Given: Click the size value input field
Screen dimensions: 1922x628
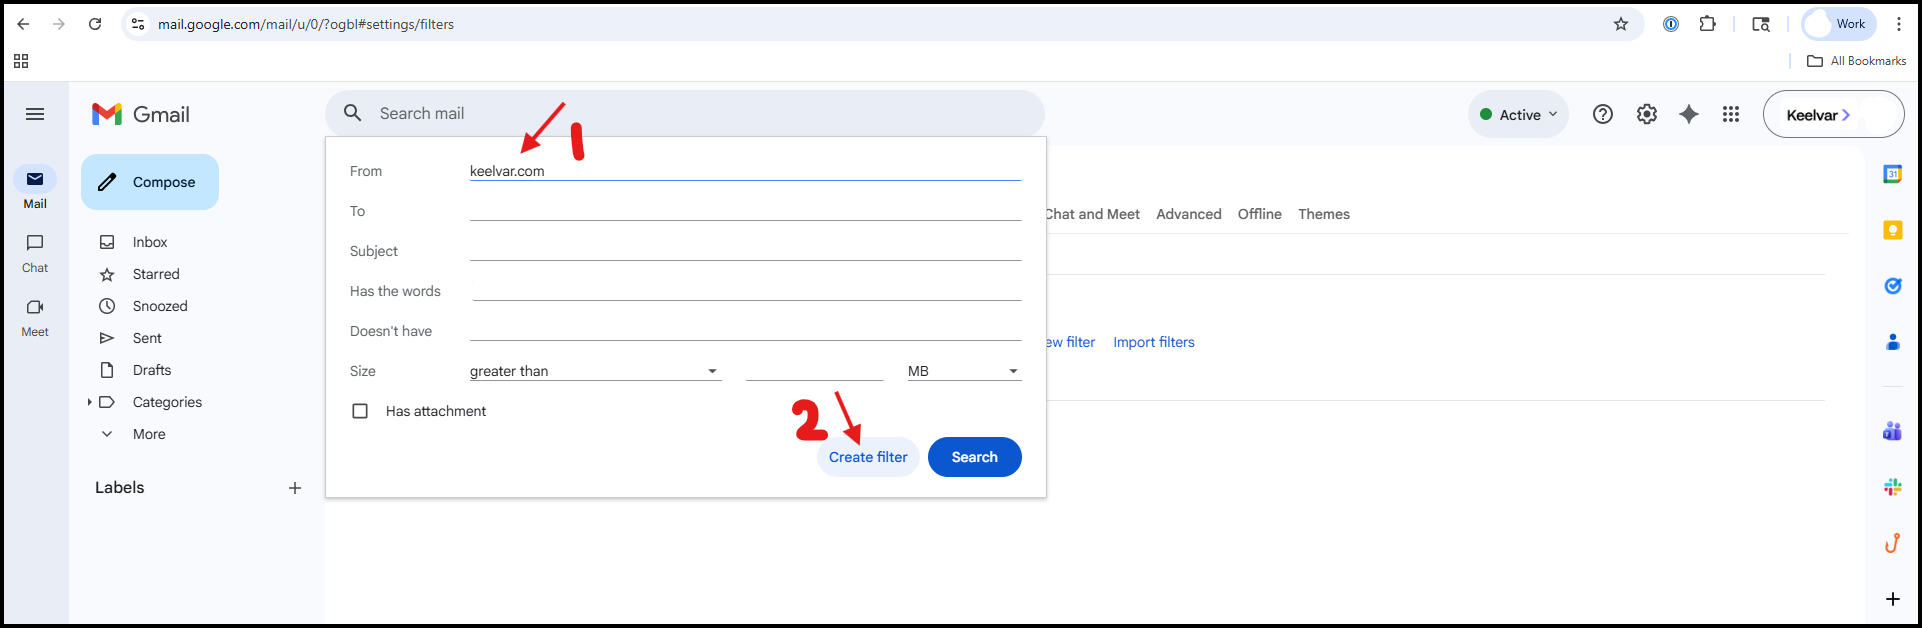Looking at the screenshot, I should (x=815, y=371).
